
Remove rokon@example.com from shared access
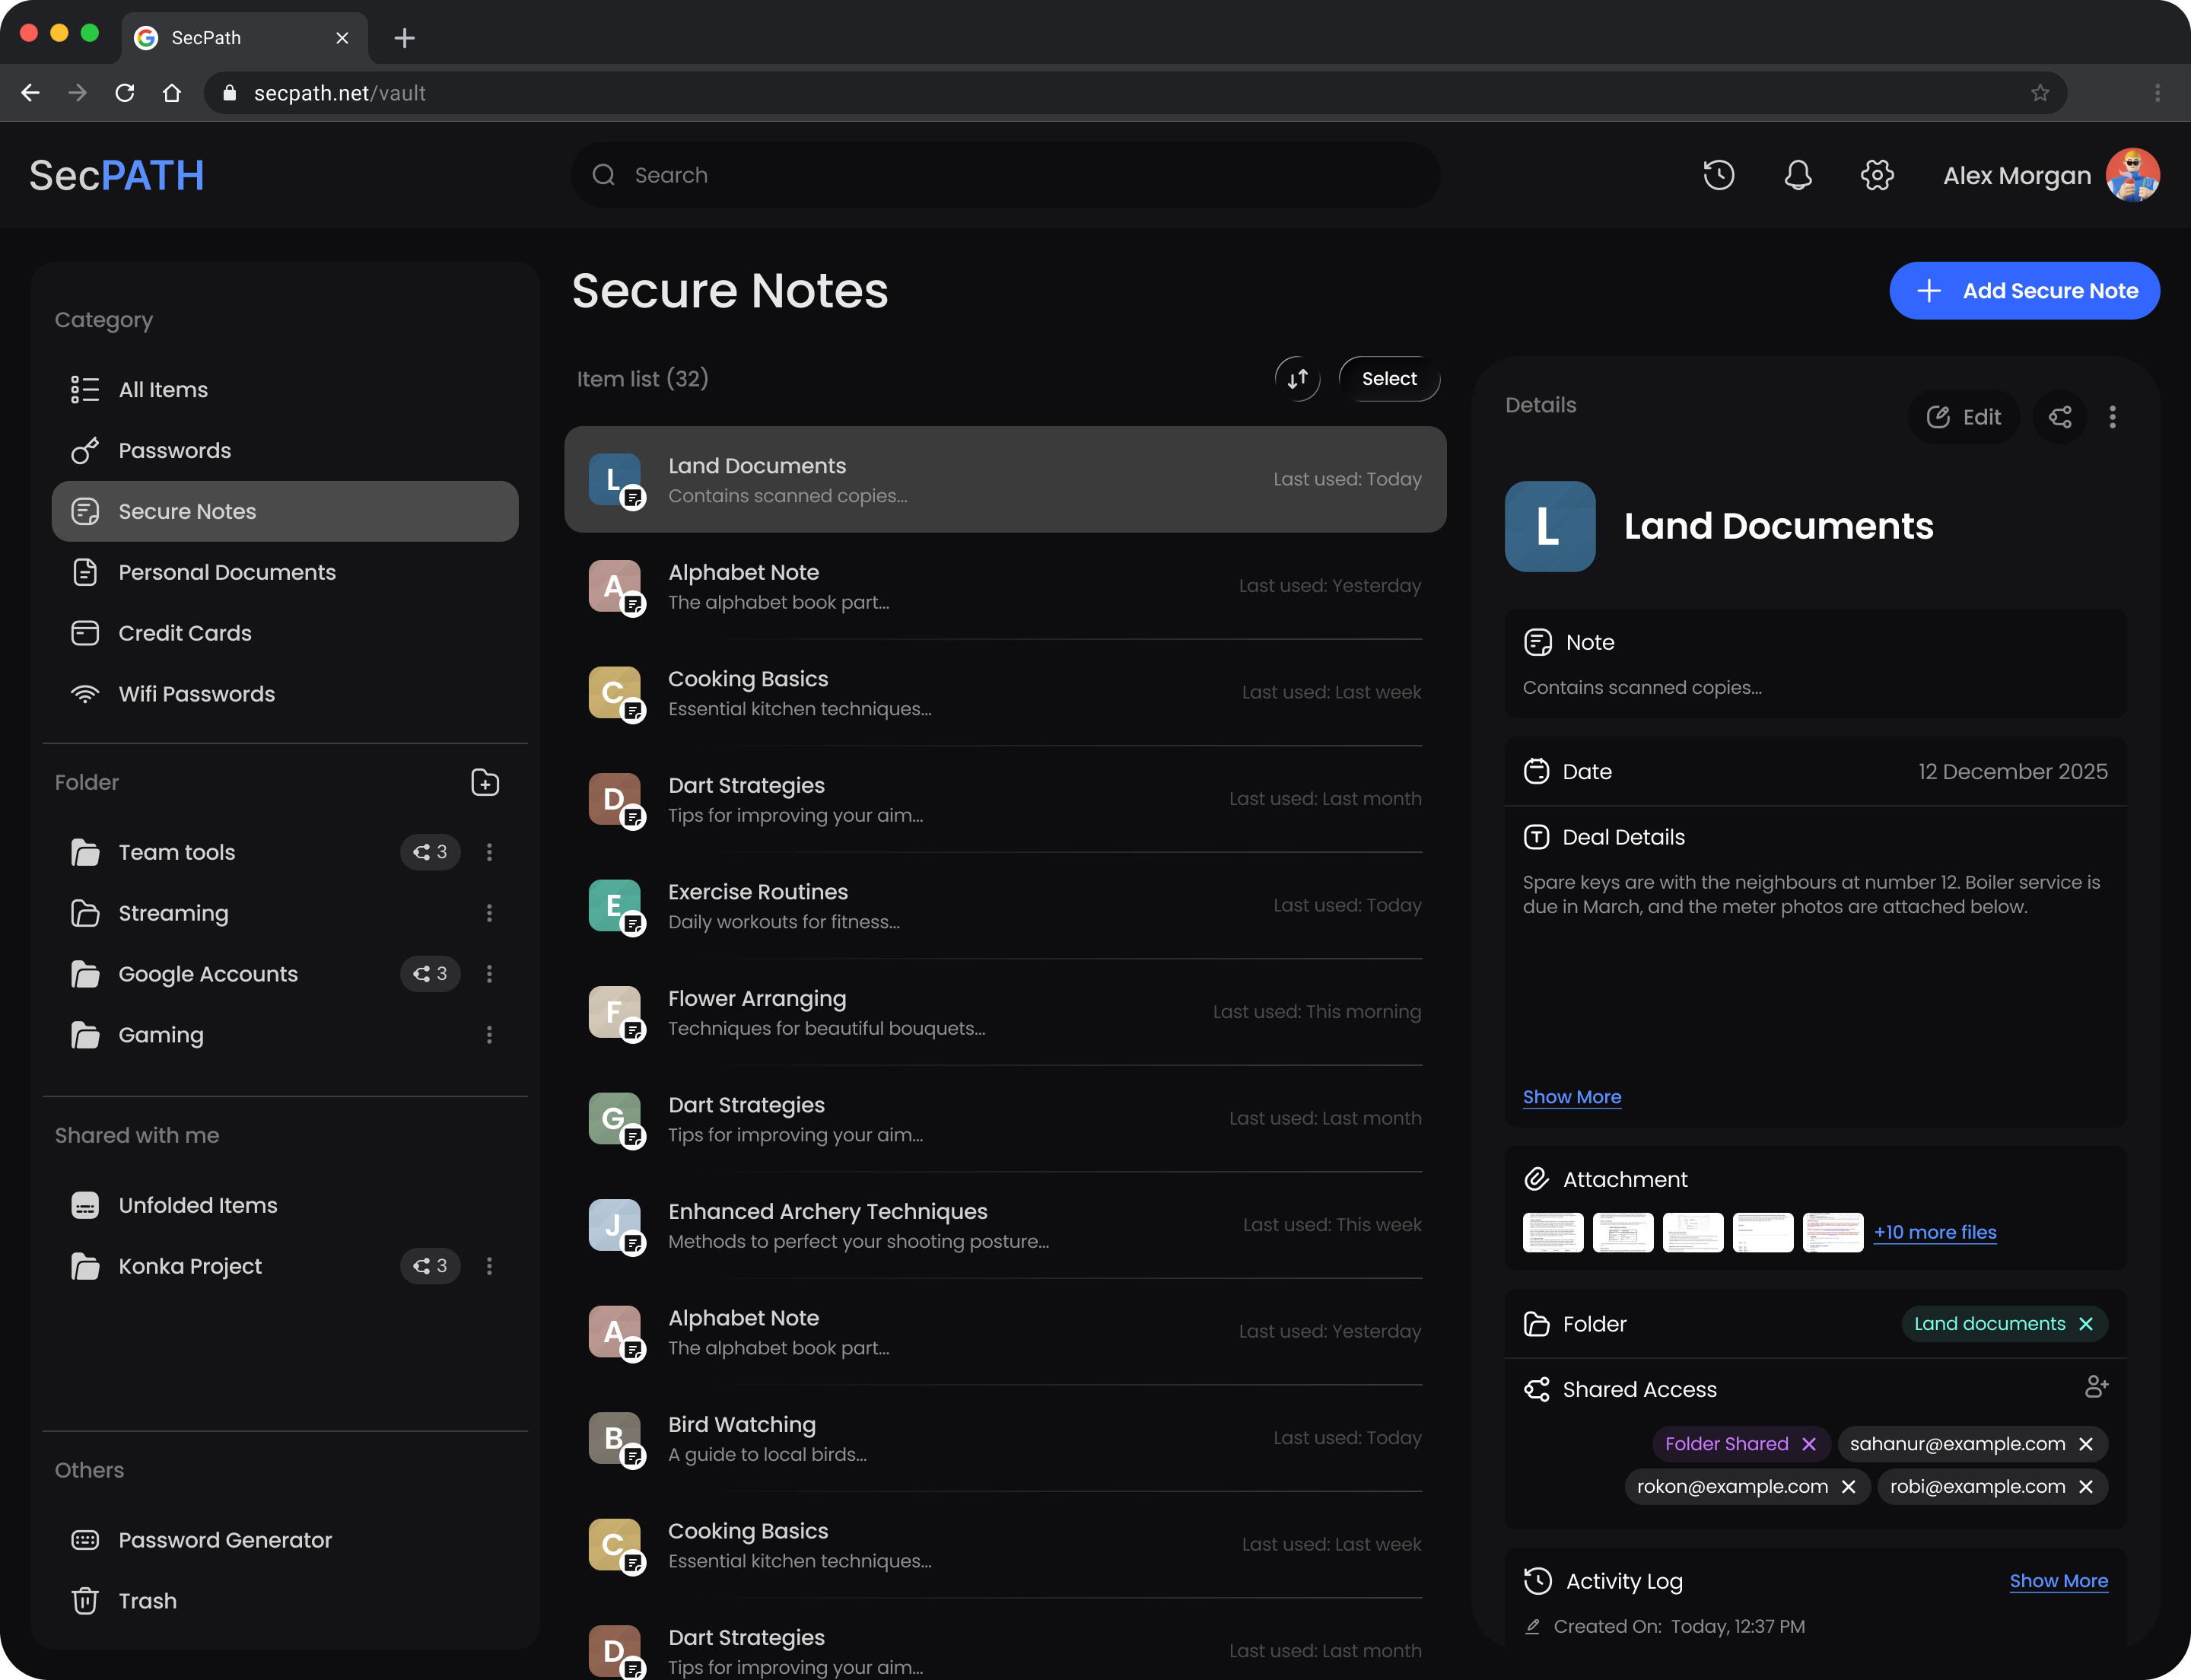click(1848, 1487)
